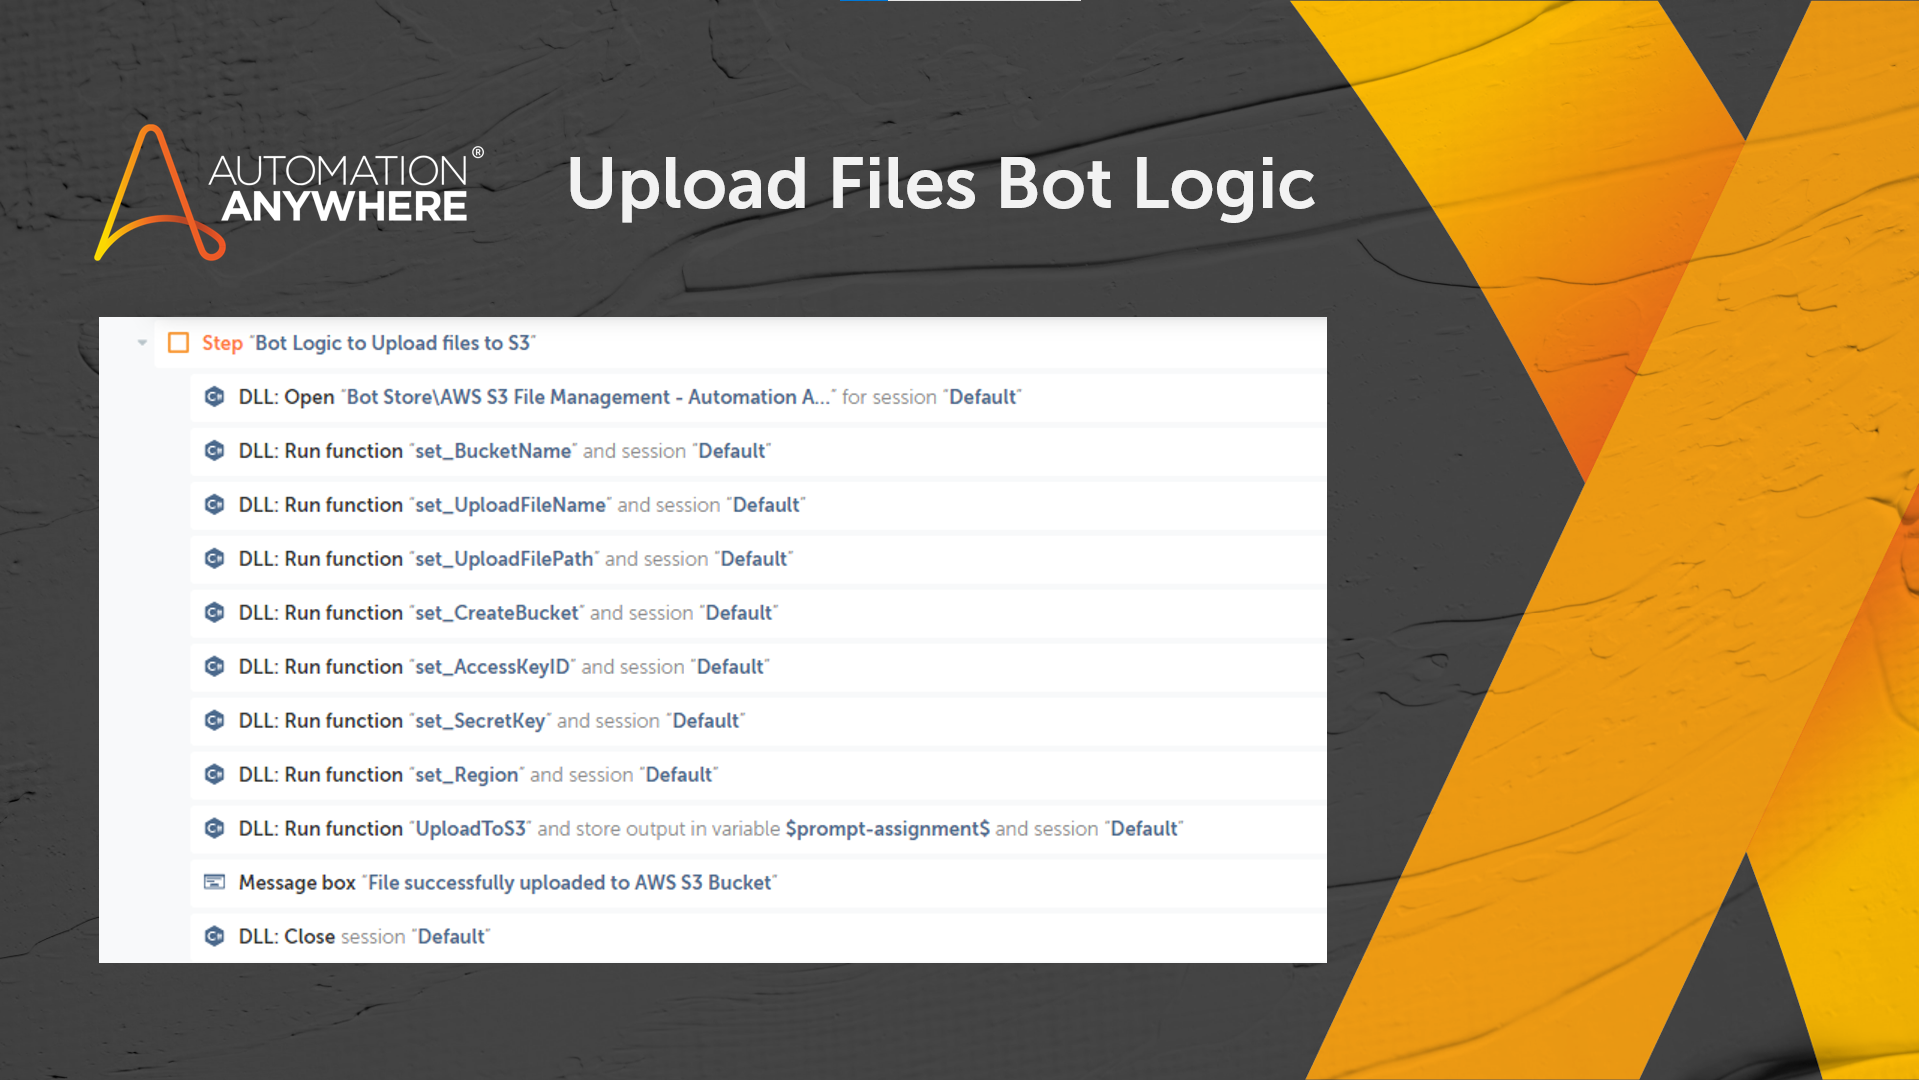Click the DLL icon on set_CreateBucket row

coord(214,613)
